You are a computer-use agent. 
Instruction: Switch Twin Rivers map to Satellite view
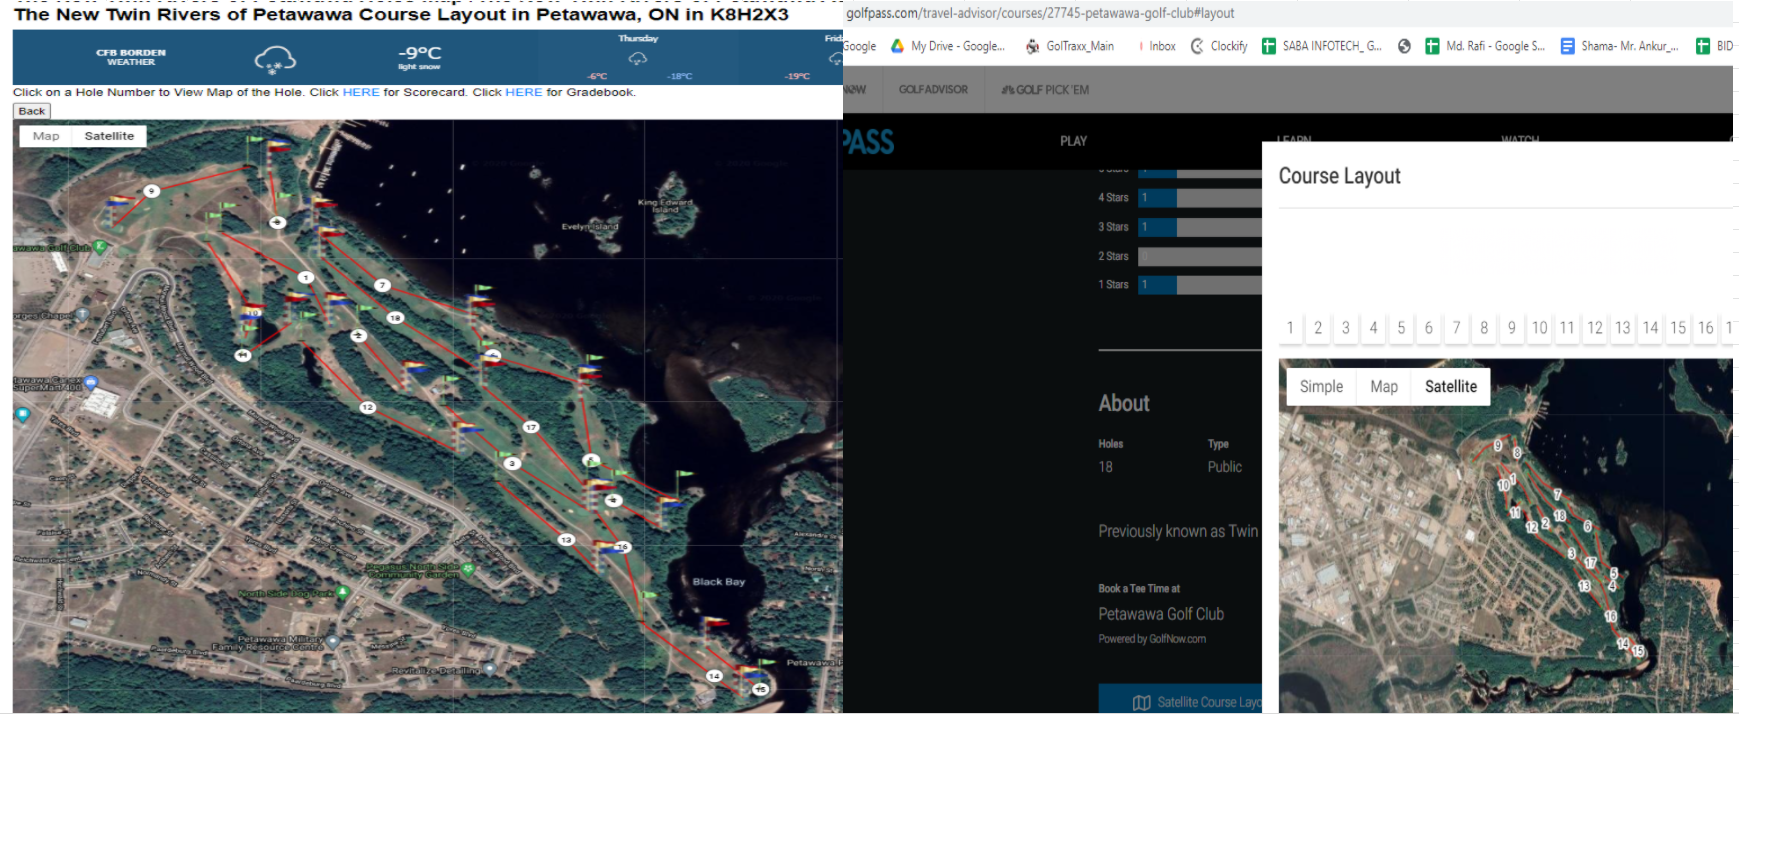[109, 136]
